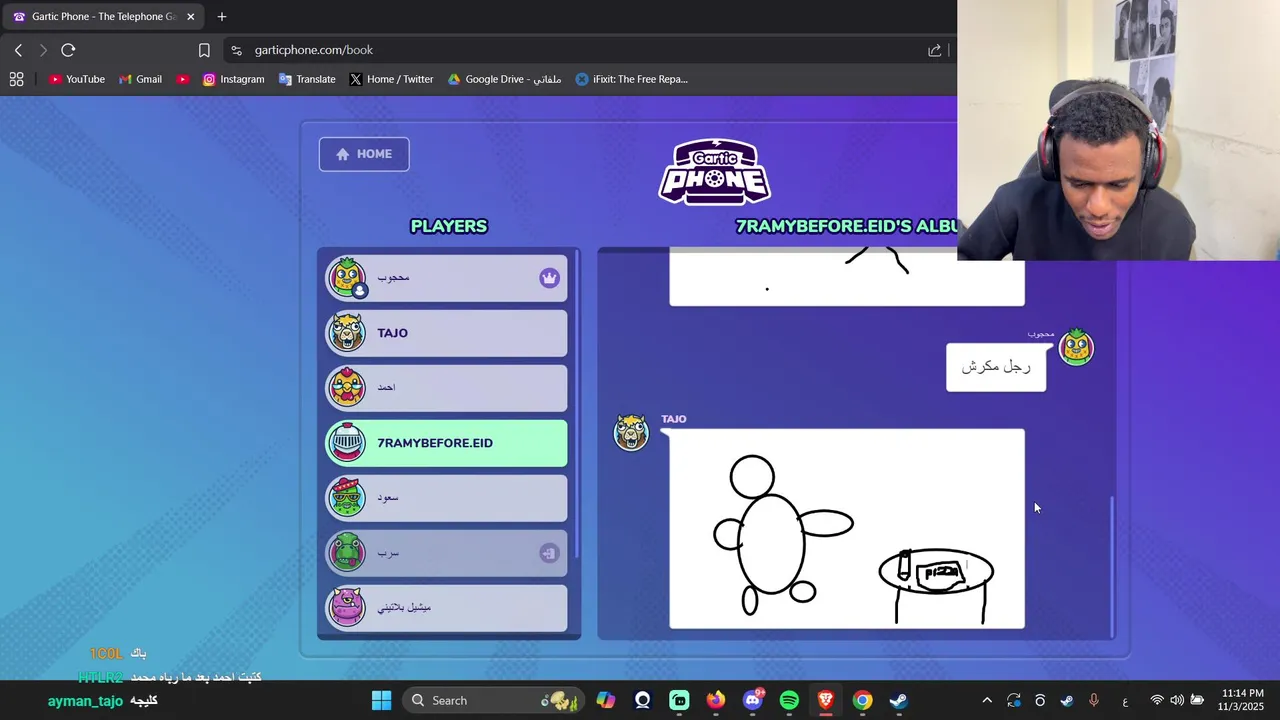Select player سعود in the players list
Image resolution: width=1280 pixels, height=720 pixels.
click(446, 498)
